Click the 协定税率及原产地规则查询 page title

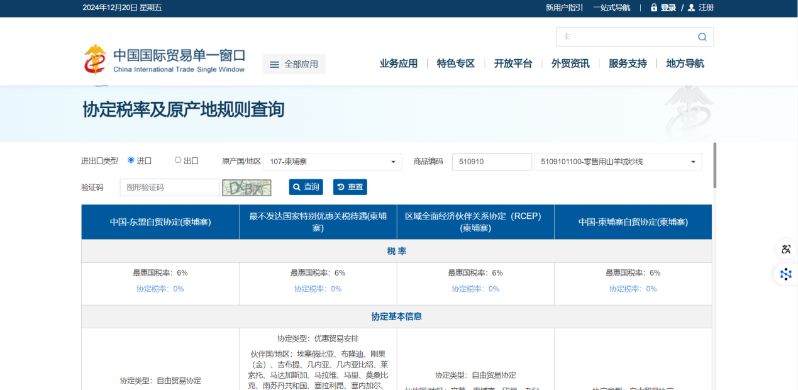[183, 109]
